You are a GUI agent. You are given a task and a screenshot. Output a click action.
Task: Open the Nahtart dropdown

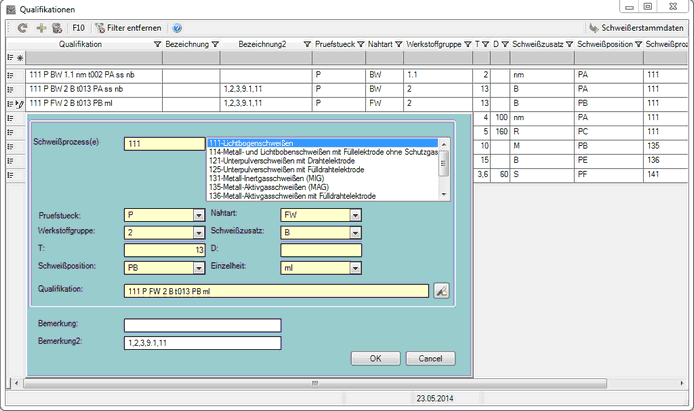[x=355, y=215]
